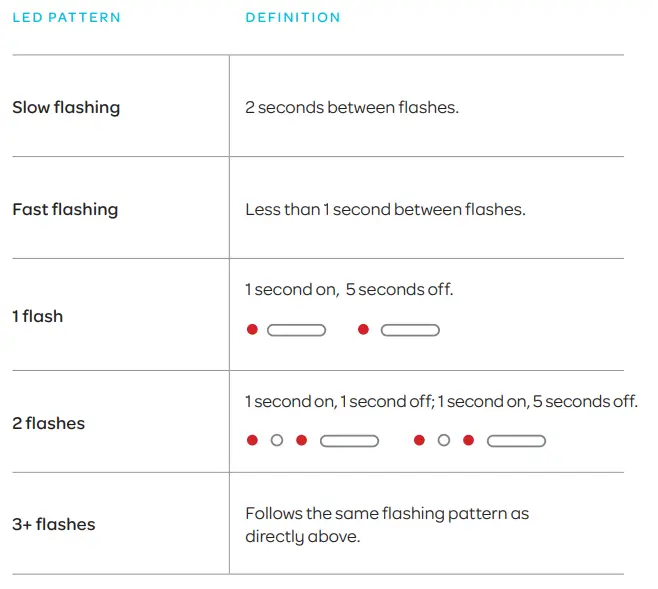The image size is (658, 589).
Task: Click the "1 flash" row label
Action: pyautogui.click(x=38, y=316)
